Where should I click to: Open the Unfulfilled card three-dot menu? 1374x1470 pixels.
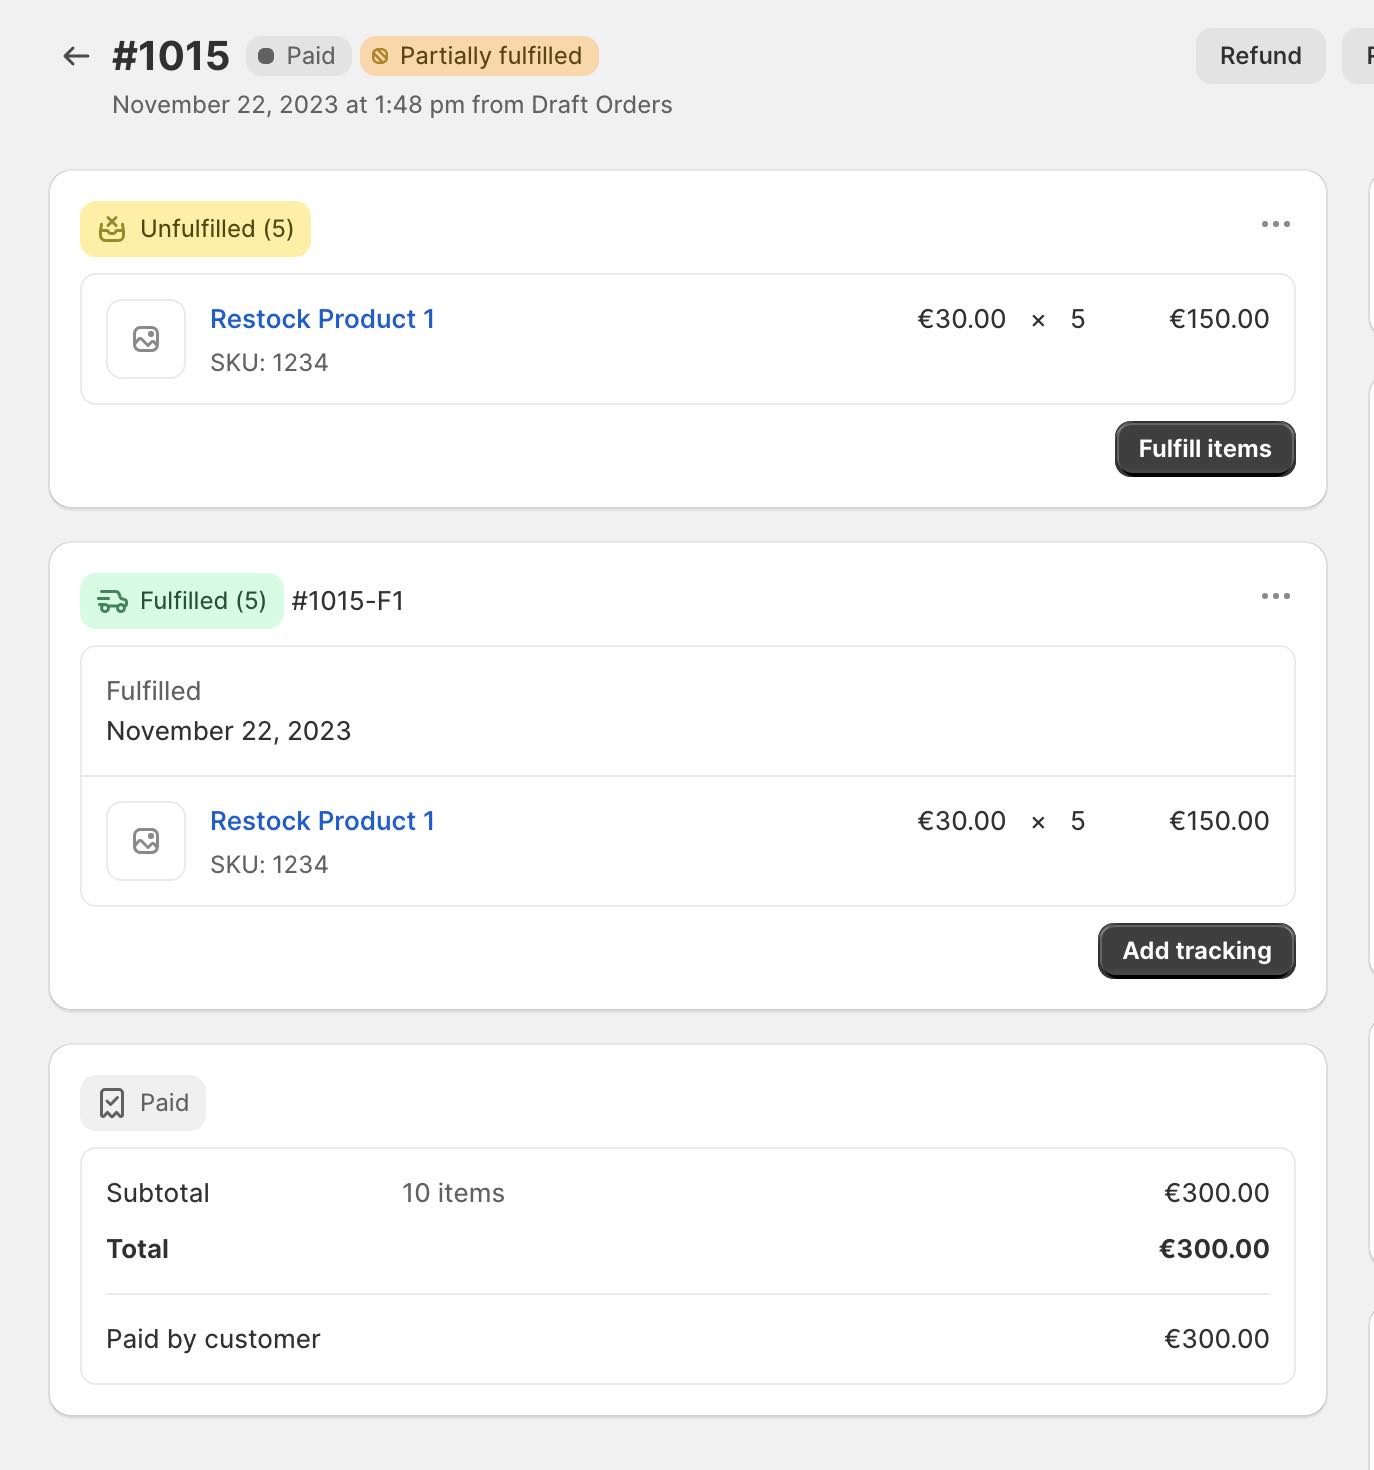(x=1275, y=224)
